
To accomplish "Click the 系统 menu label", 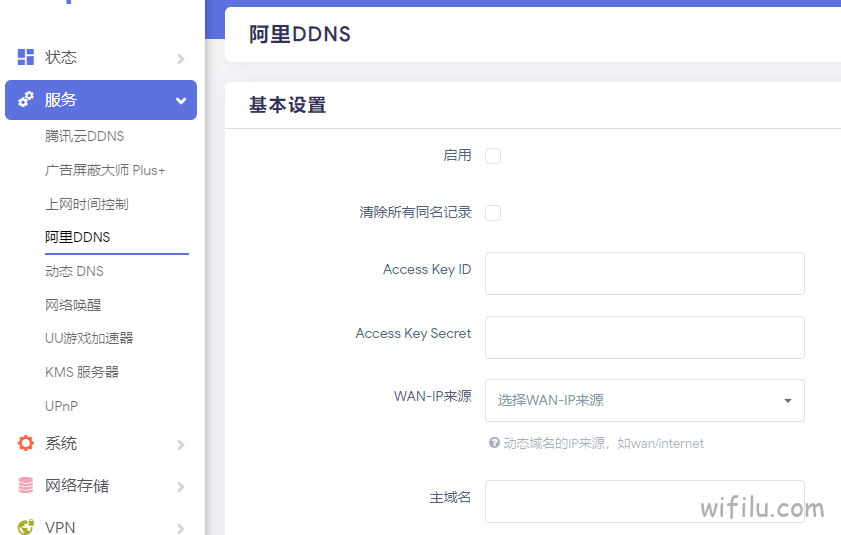I will [x=61, y=443].
